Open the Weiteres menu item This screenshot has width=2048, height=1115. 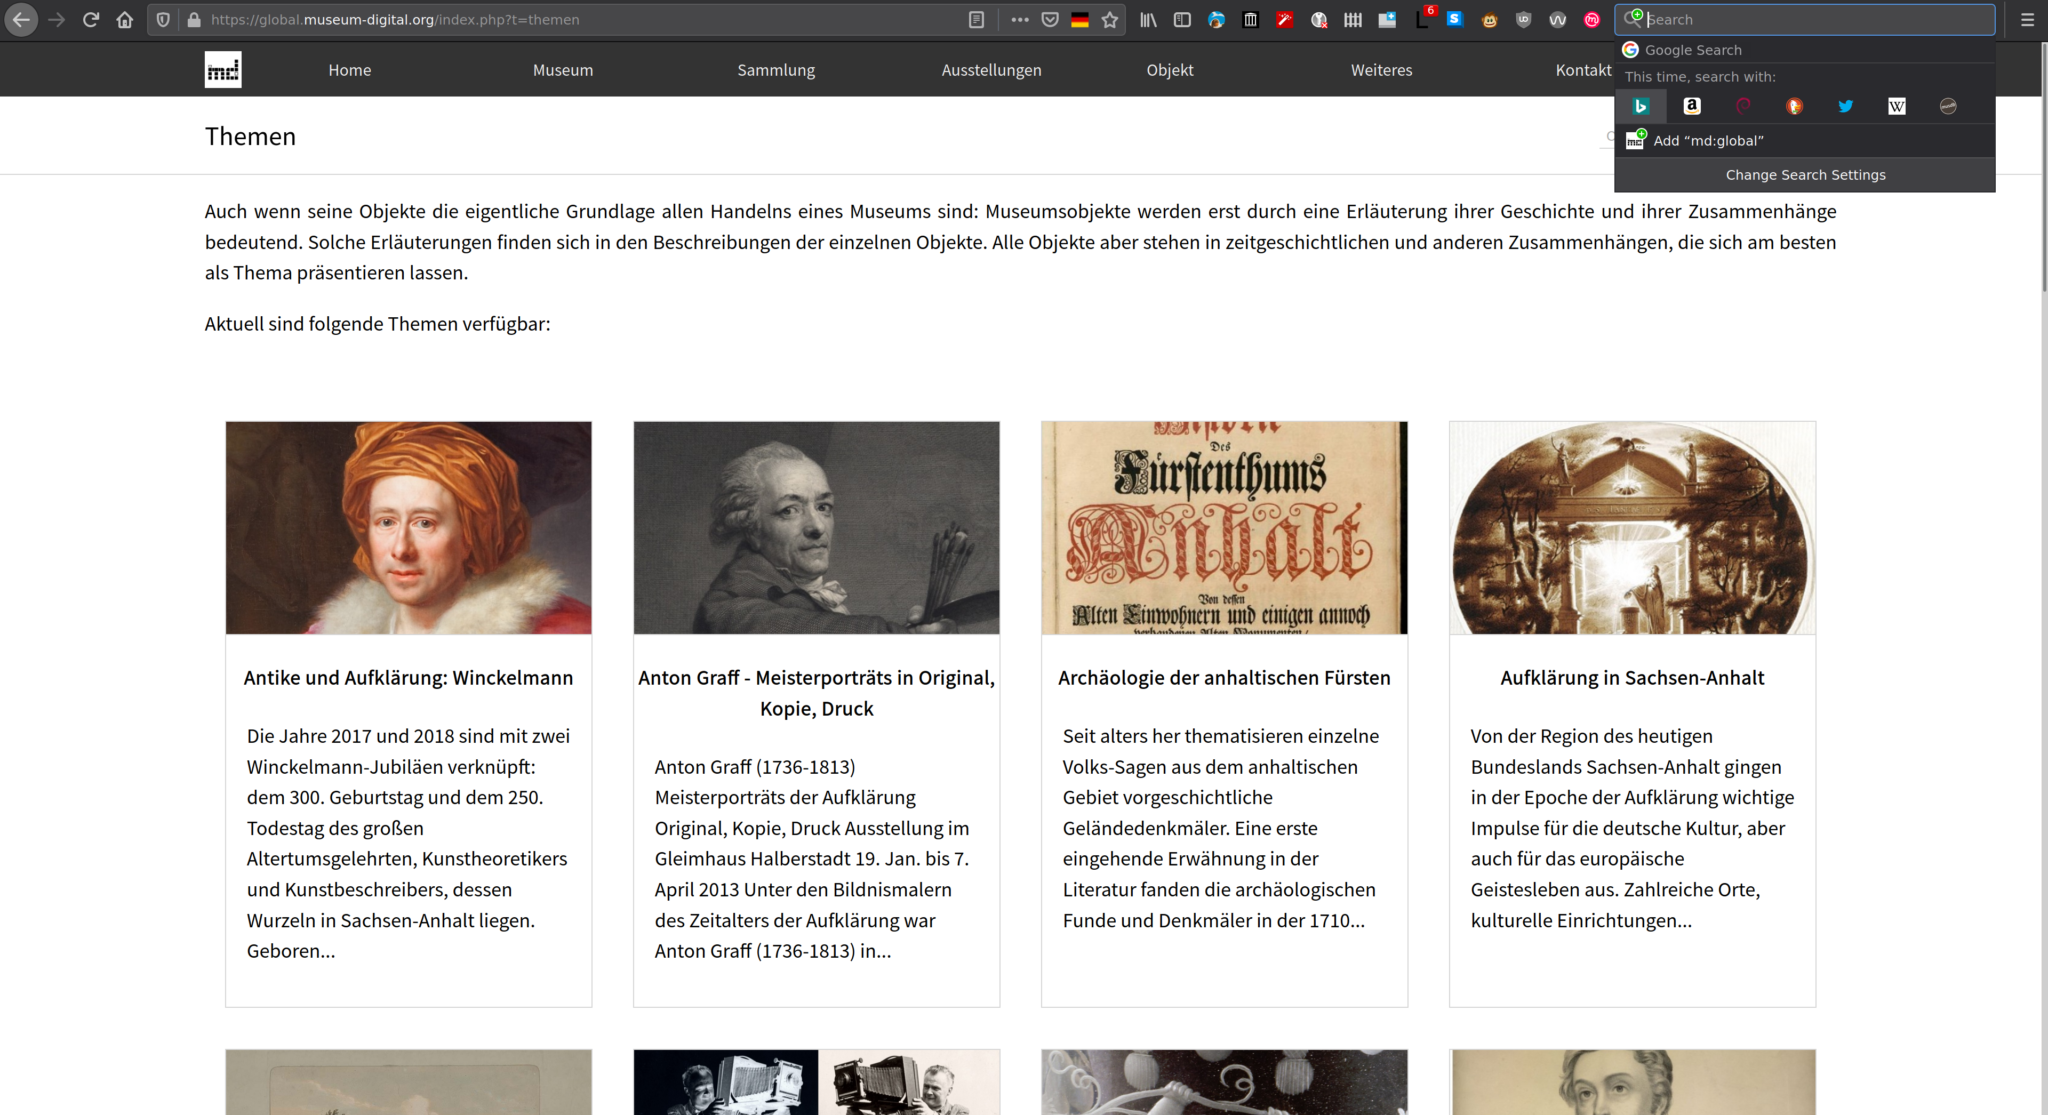tap(1381, 70)
